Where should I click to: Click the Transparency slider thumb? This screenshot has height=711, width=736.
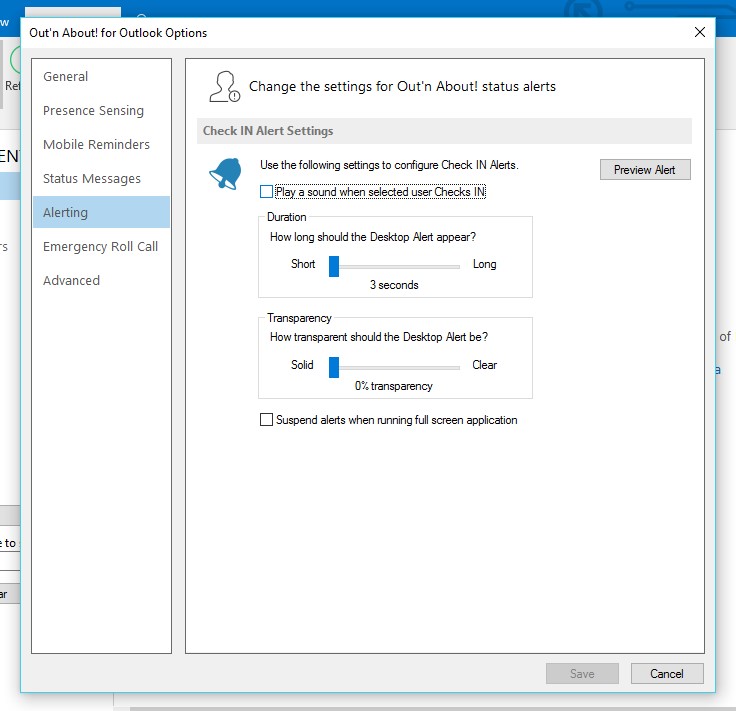click(334, 367)
